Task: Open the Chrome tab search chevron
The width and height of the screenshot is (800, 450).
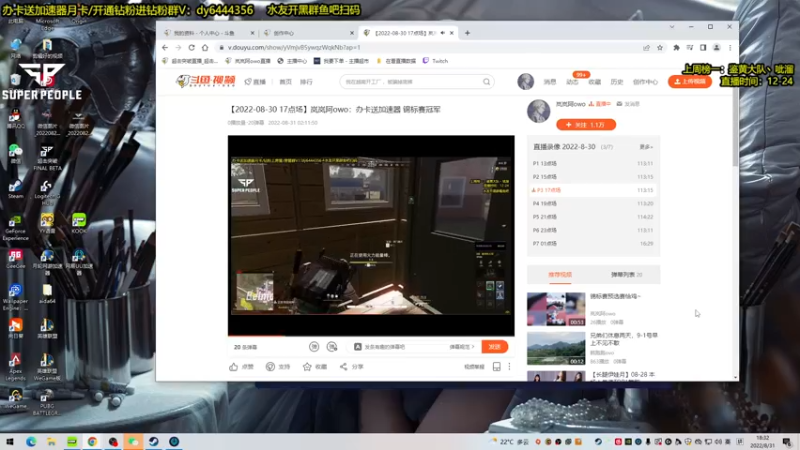Action: (672, 27)
